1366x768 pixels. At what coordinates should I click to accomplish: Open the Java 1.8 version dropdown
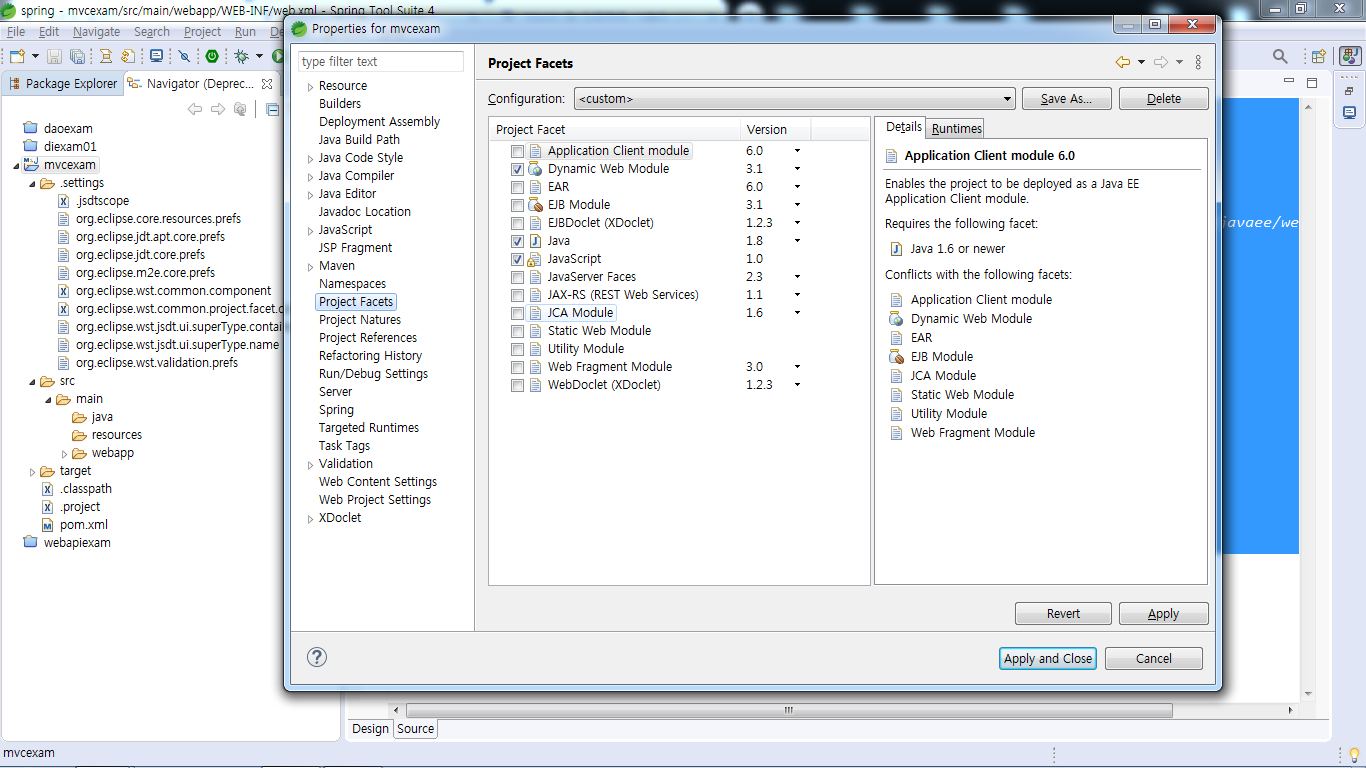pos(797,241)
